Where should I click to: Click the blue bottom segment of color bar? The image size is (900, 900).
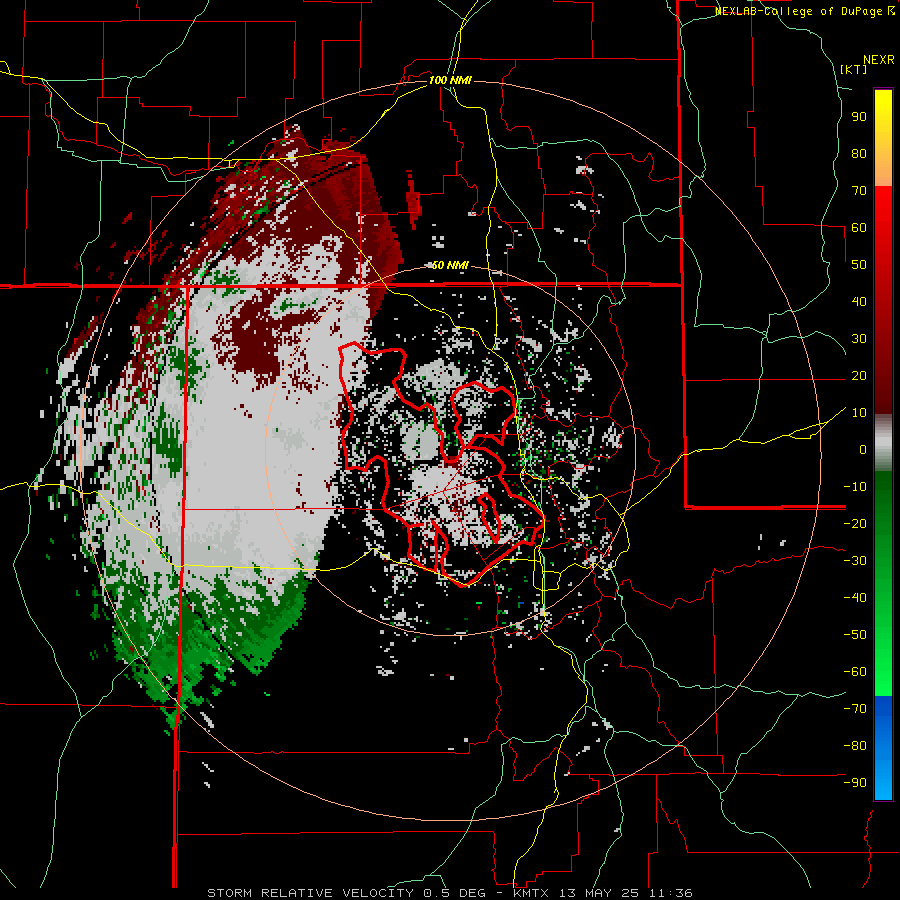[883, 748]
